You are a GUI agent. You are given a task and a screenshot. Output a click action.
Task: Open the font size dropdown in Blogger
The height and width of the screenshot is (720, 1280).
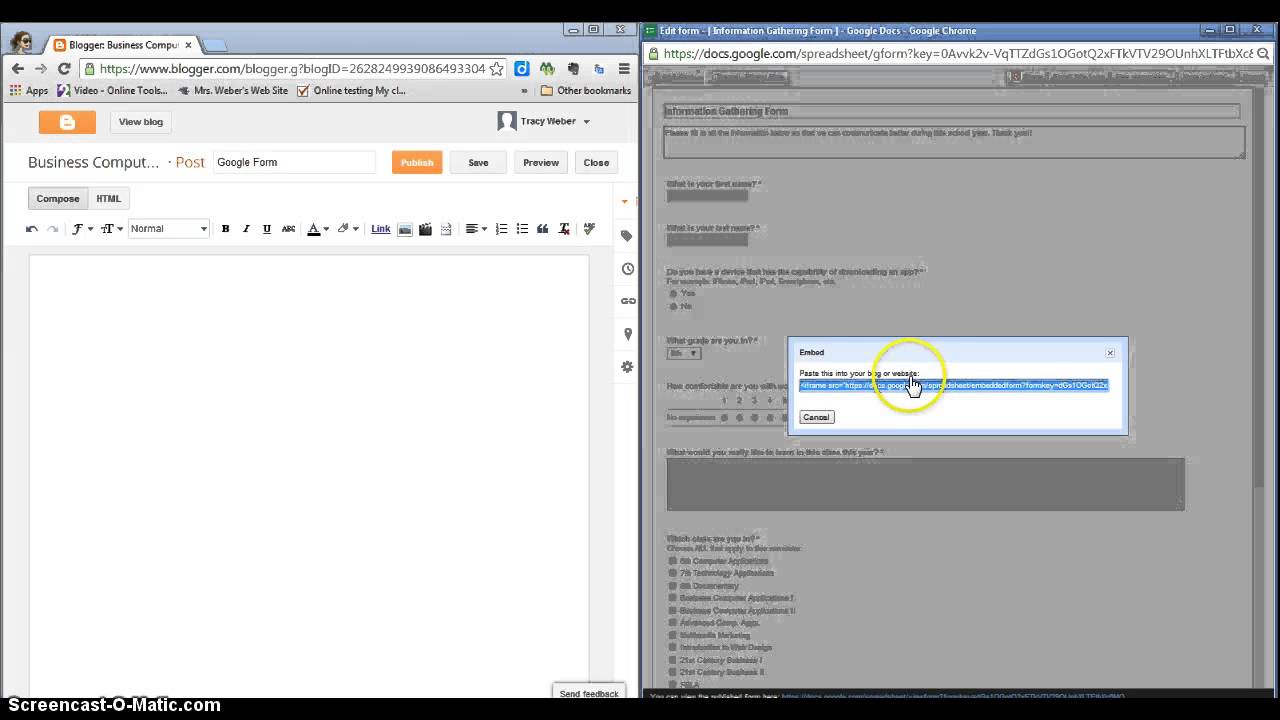tap(112, 229)
